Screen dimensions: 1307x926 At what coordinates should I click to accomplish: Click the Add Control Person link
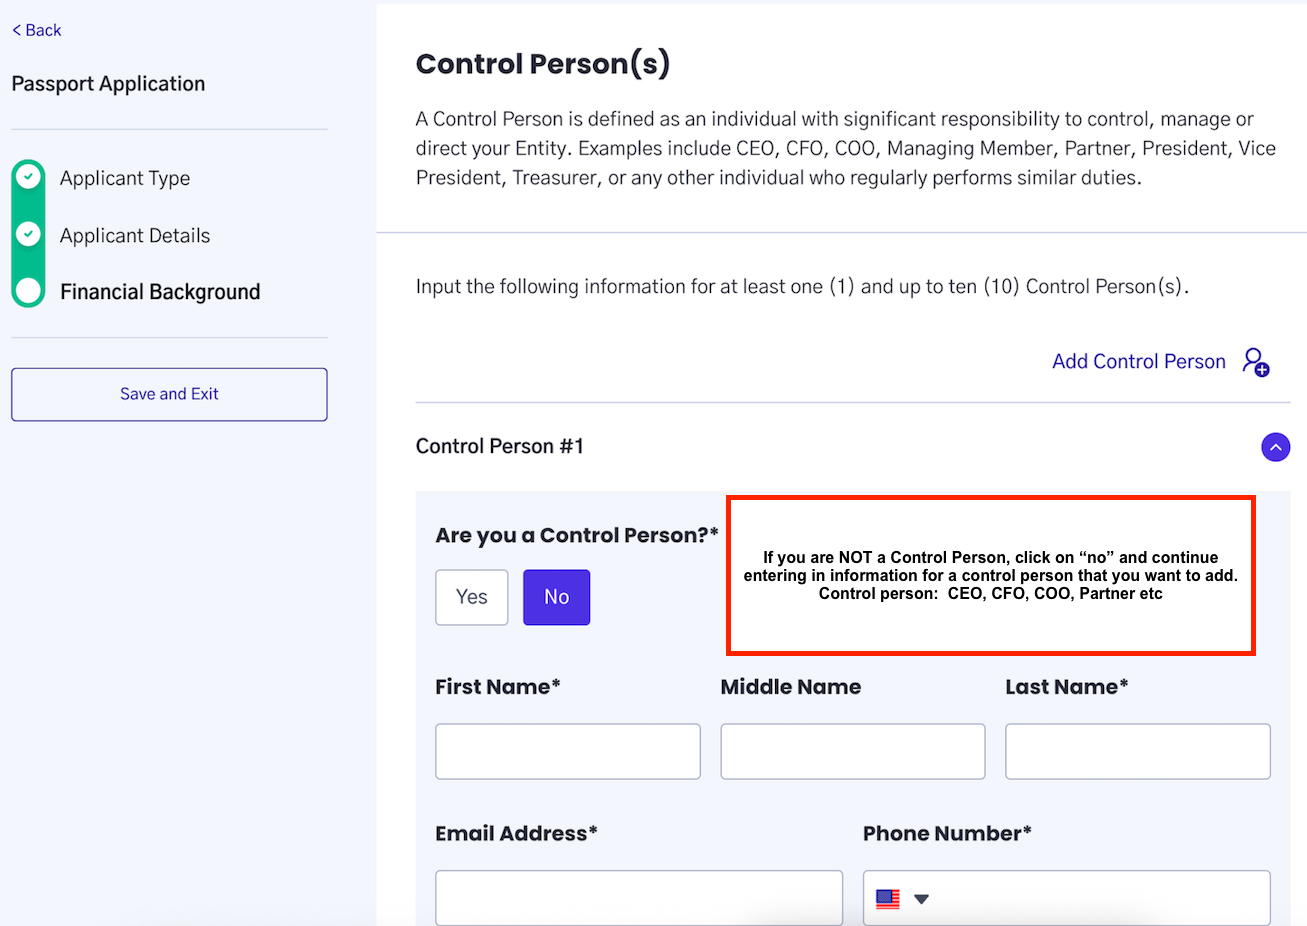click(1139, 361)
